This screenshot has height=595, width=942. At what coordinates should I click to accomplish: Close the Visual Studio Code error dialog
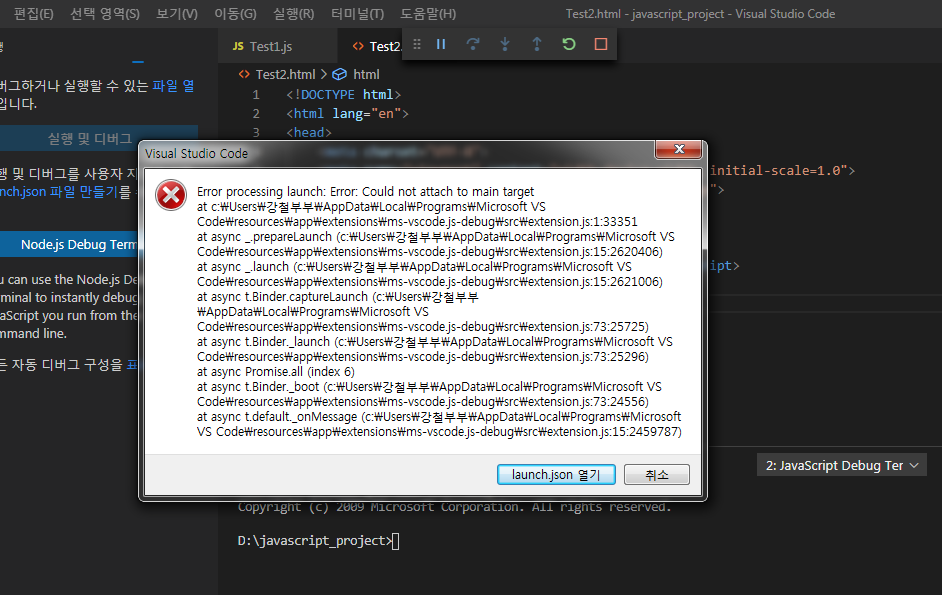point(679,148)
